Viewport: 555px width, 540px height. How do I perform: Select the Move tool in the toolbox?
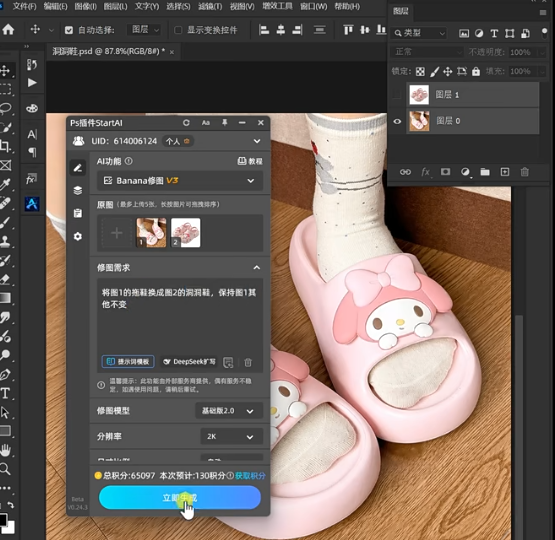coord(5,70)
